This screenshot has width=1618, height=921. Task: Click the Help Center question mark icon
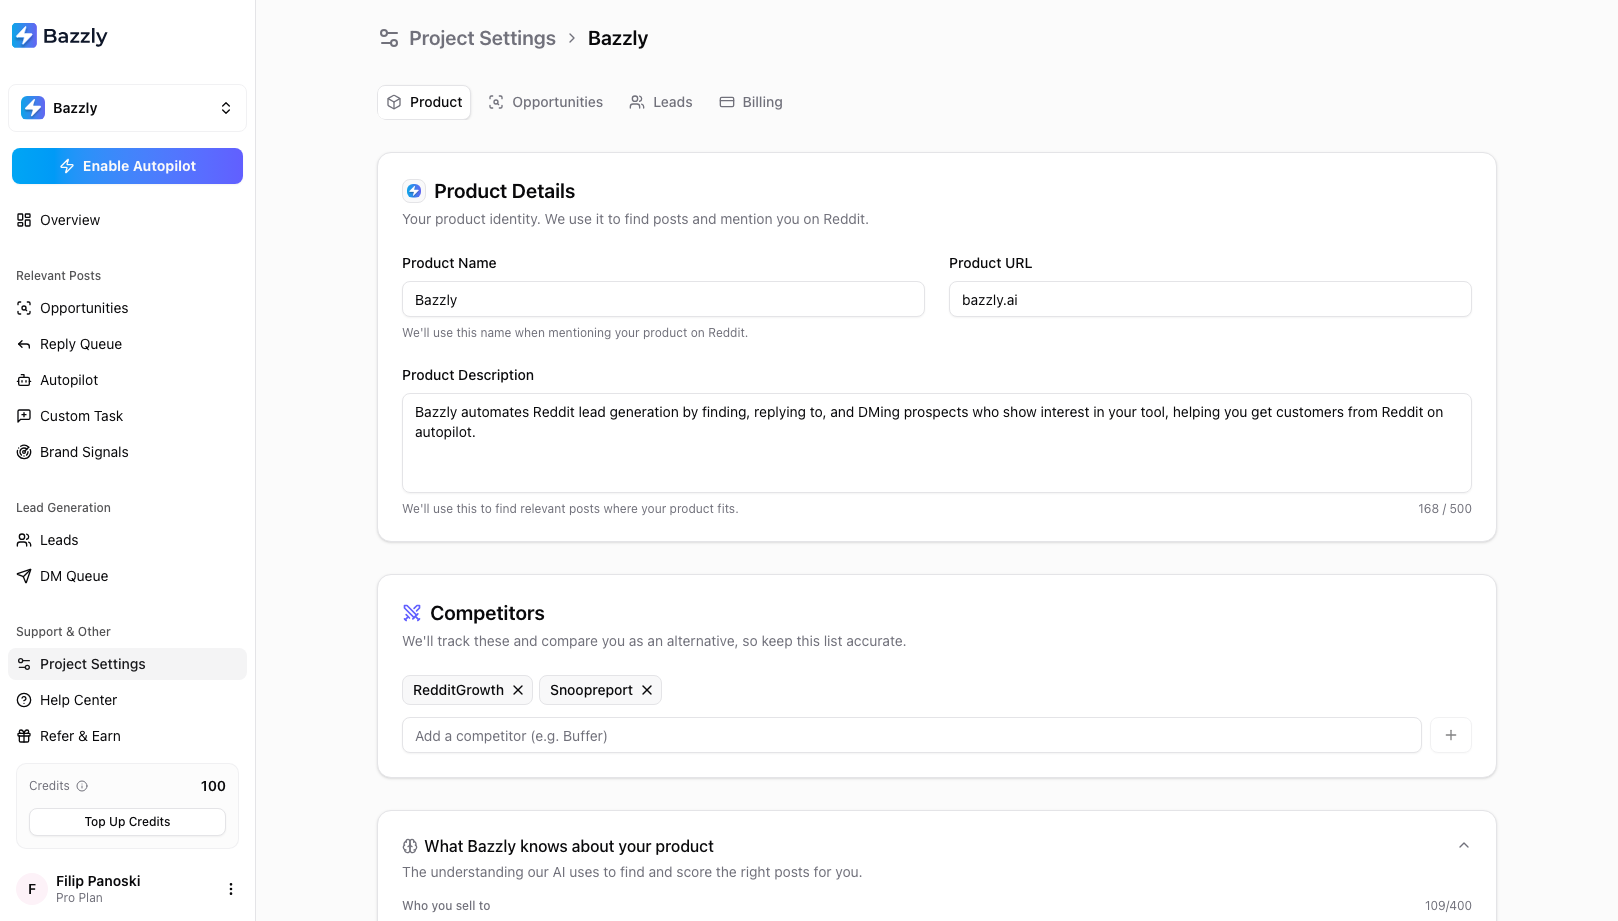(x=24, y=700)
